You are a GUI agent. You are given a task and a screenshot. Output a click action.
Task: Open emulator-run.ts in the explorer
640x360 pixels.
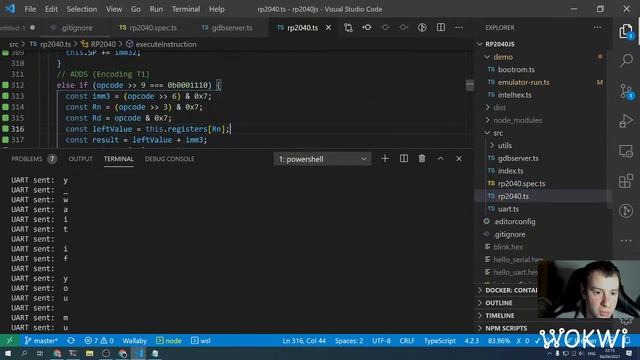click(x=523, y=82)
